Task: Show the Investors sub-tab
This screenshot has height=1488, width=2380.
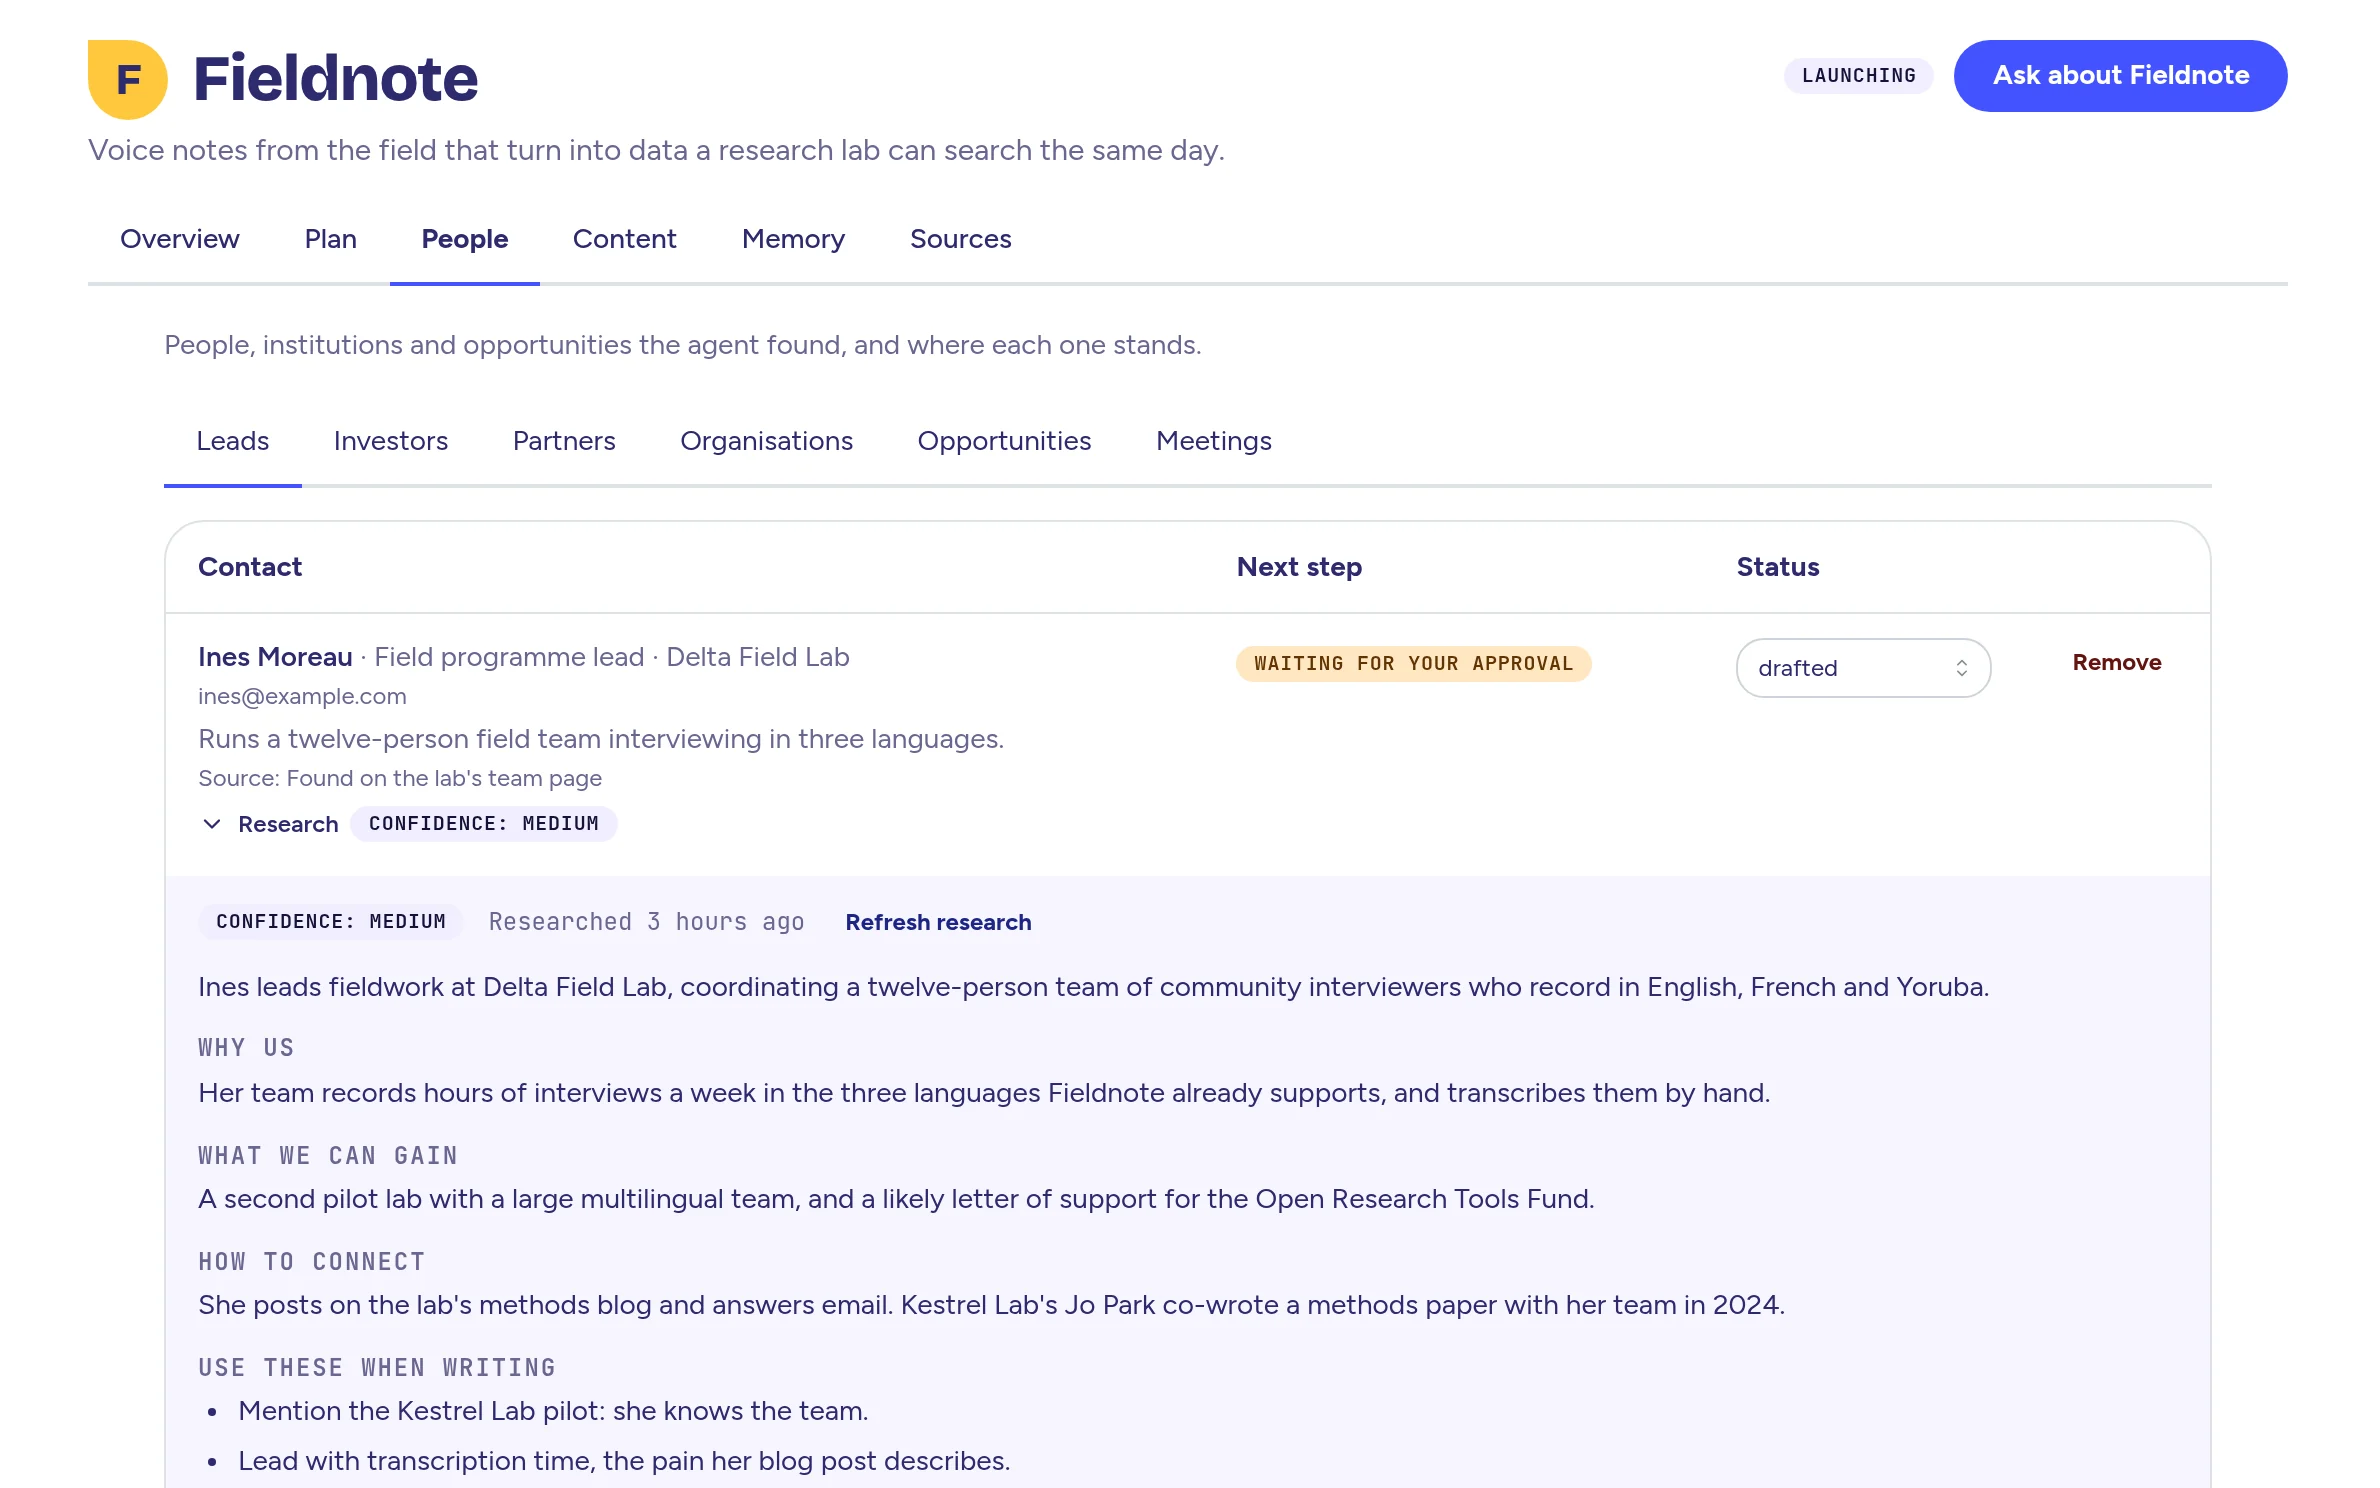Action: tap(391, 441)
